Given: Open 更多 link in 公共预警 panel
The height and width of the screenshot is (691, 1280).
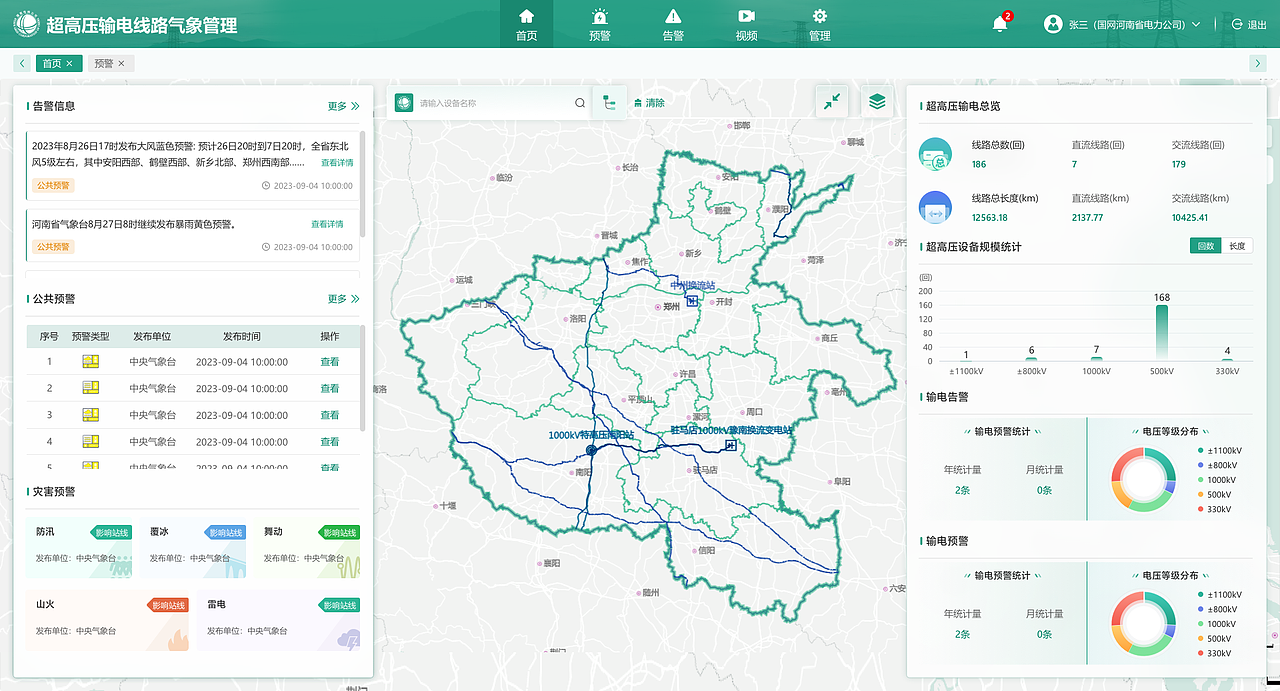Looking at the screenshot, I should (x=343, y=298).
